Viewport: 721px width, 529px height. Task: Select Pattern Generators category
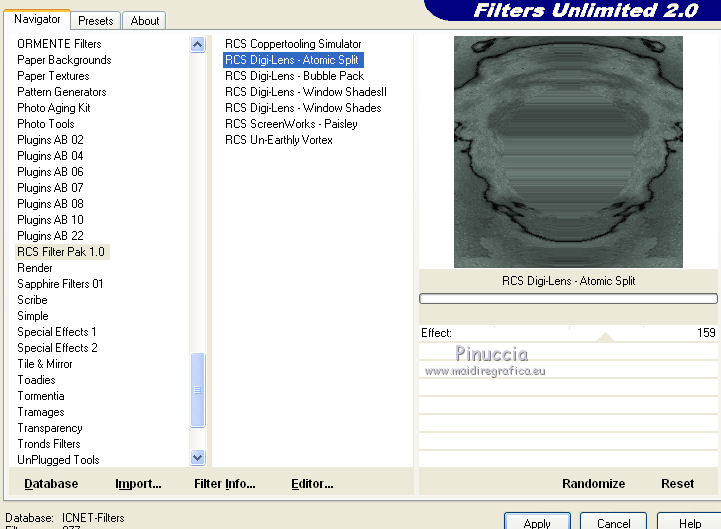pos(62,92)
